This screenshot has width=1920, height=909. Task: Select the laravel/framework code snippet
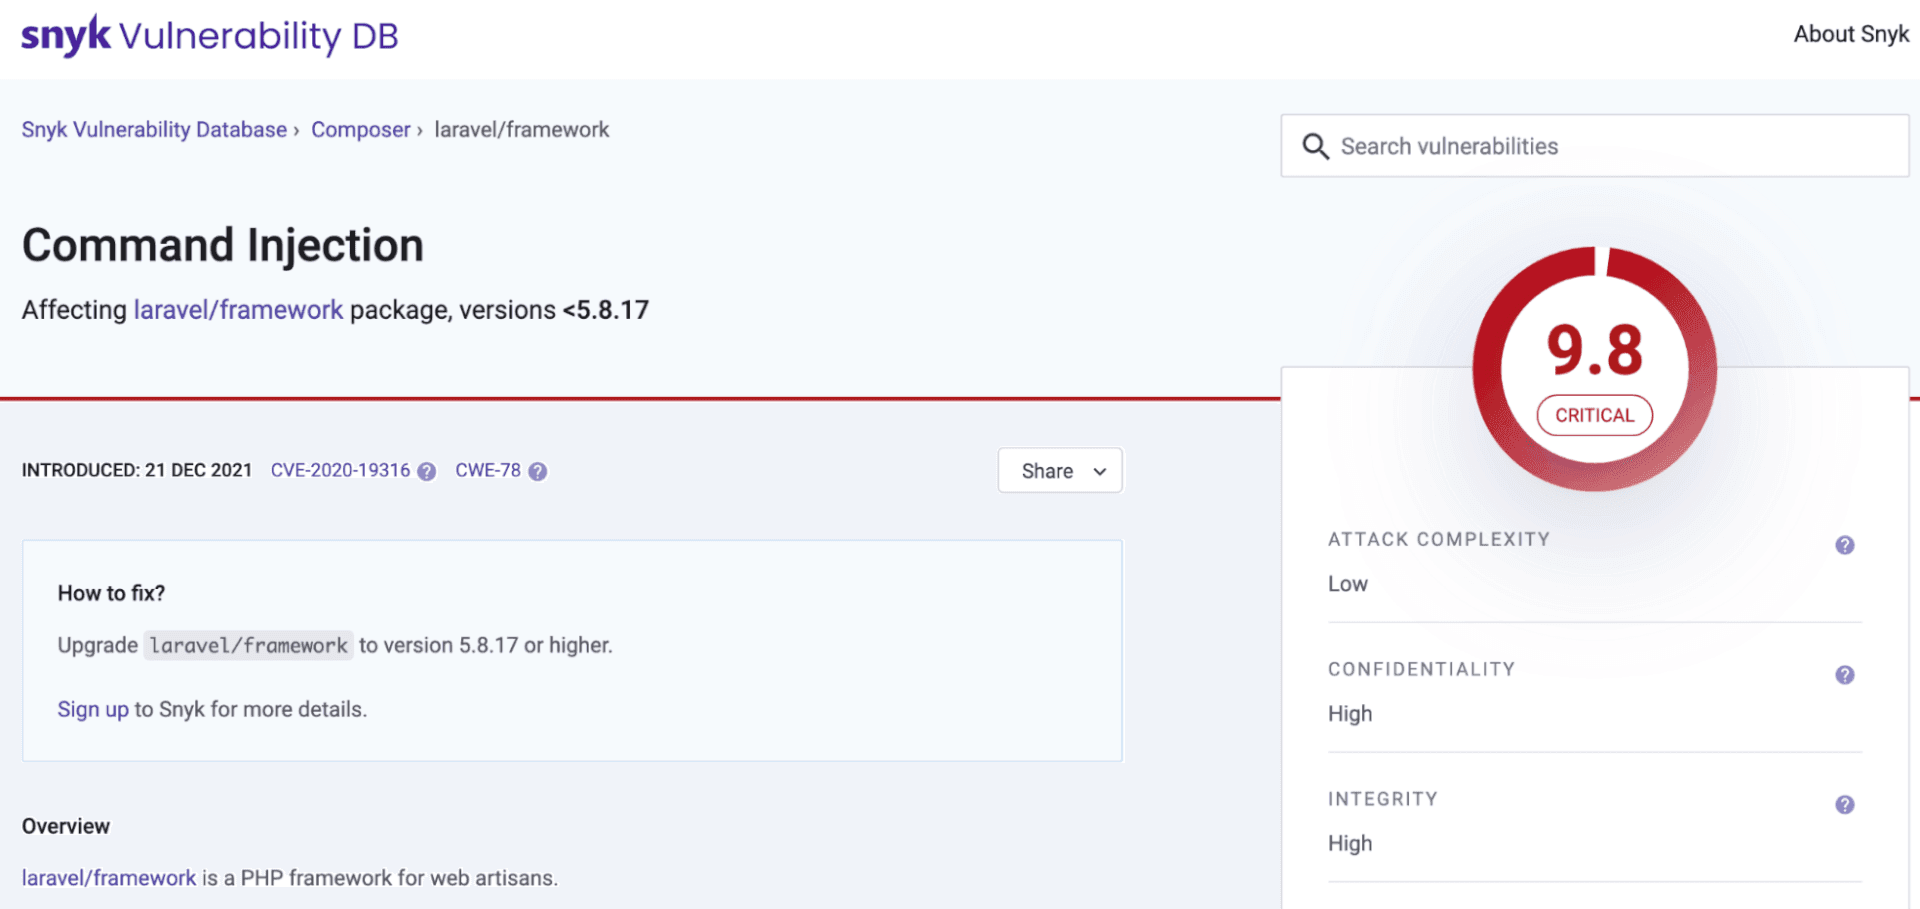tap(248, 646)
